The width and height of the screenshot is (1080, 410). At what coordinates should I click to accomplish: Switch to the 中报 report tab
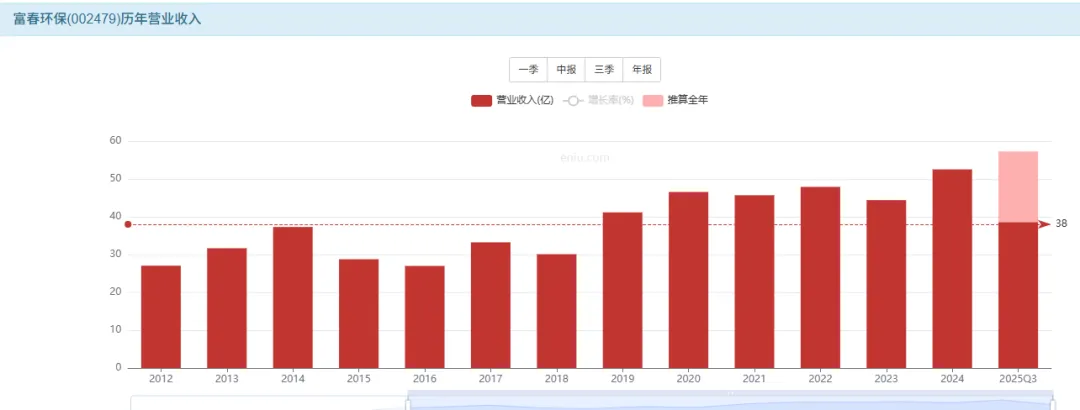click(566, 70)
